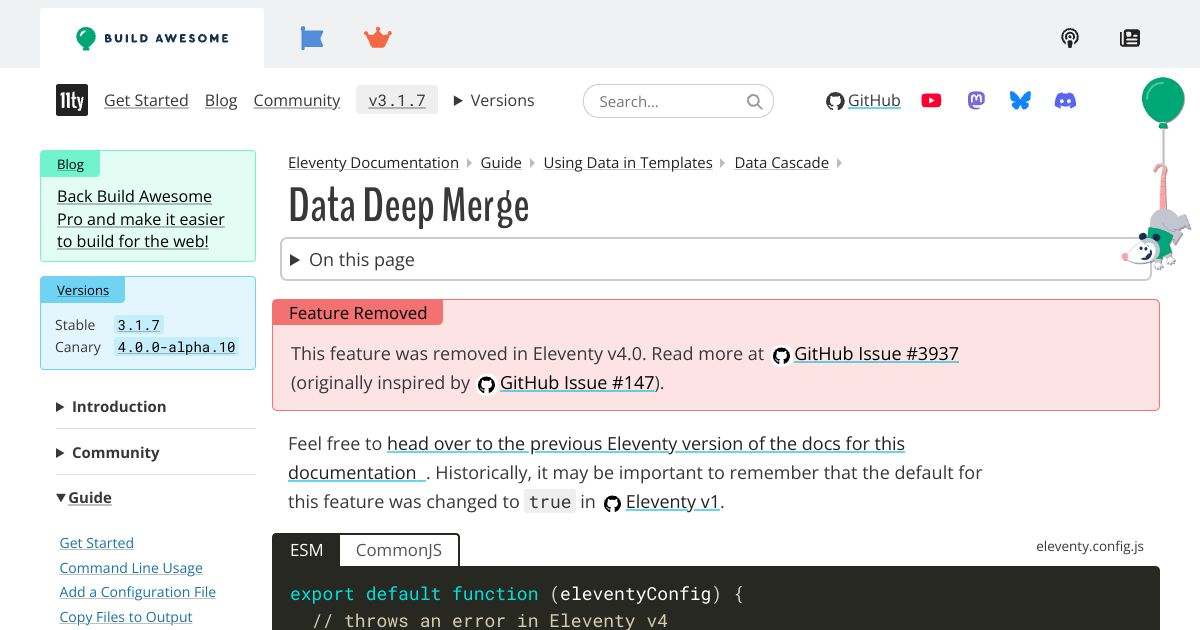Open Add a Configuration File link
This screenshot has width=1200, height=630.
(x=138, y=592)
